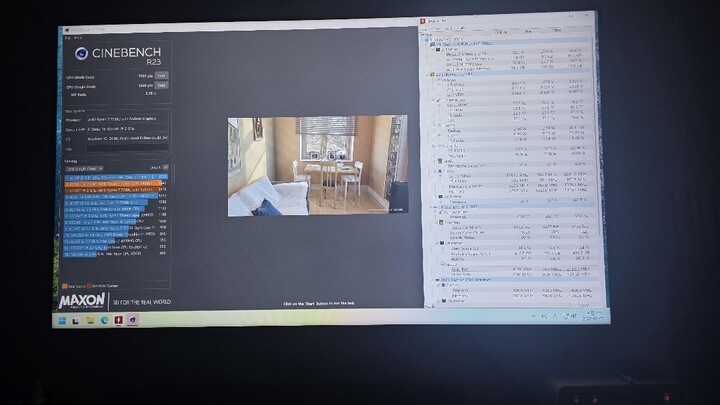Click the orange Your Score legend swatch
The image size is (720, 405).
click(65, 287)
